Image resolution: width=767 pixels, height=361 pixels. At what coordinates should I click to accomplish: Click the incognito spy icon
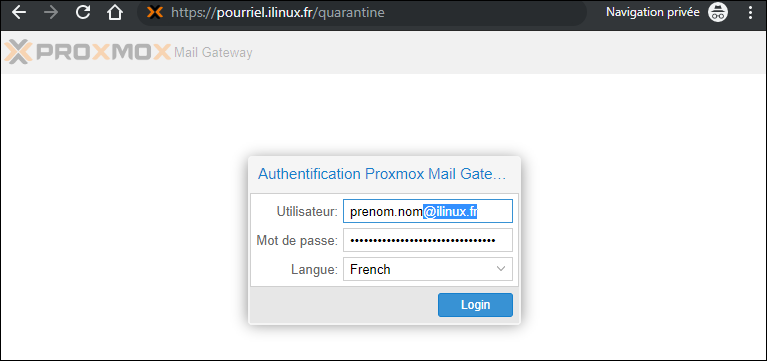[x=718, y=12]
